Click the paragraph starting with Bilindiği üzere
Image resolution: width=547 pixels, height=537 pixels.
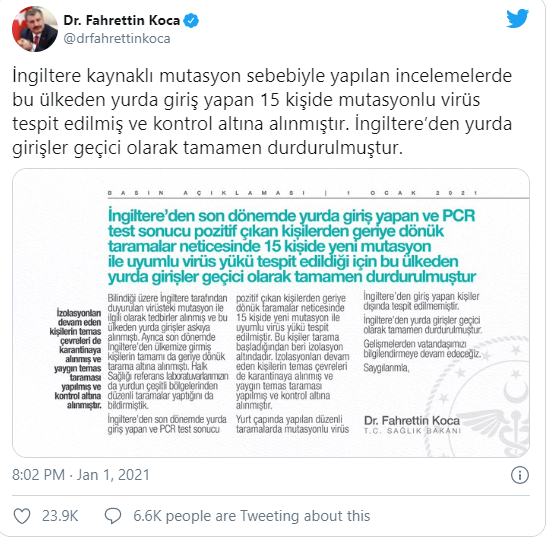pos(168,352)
